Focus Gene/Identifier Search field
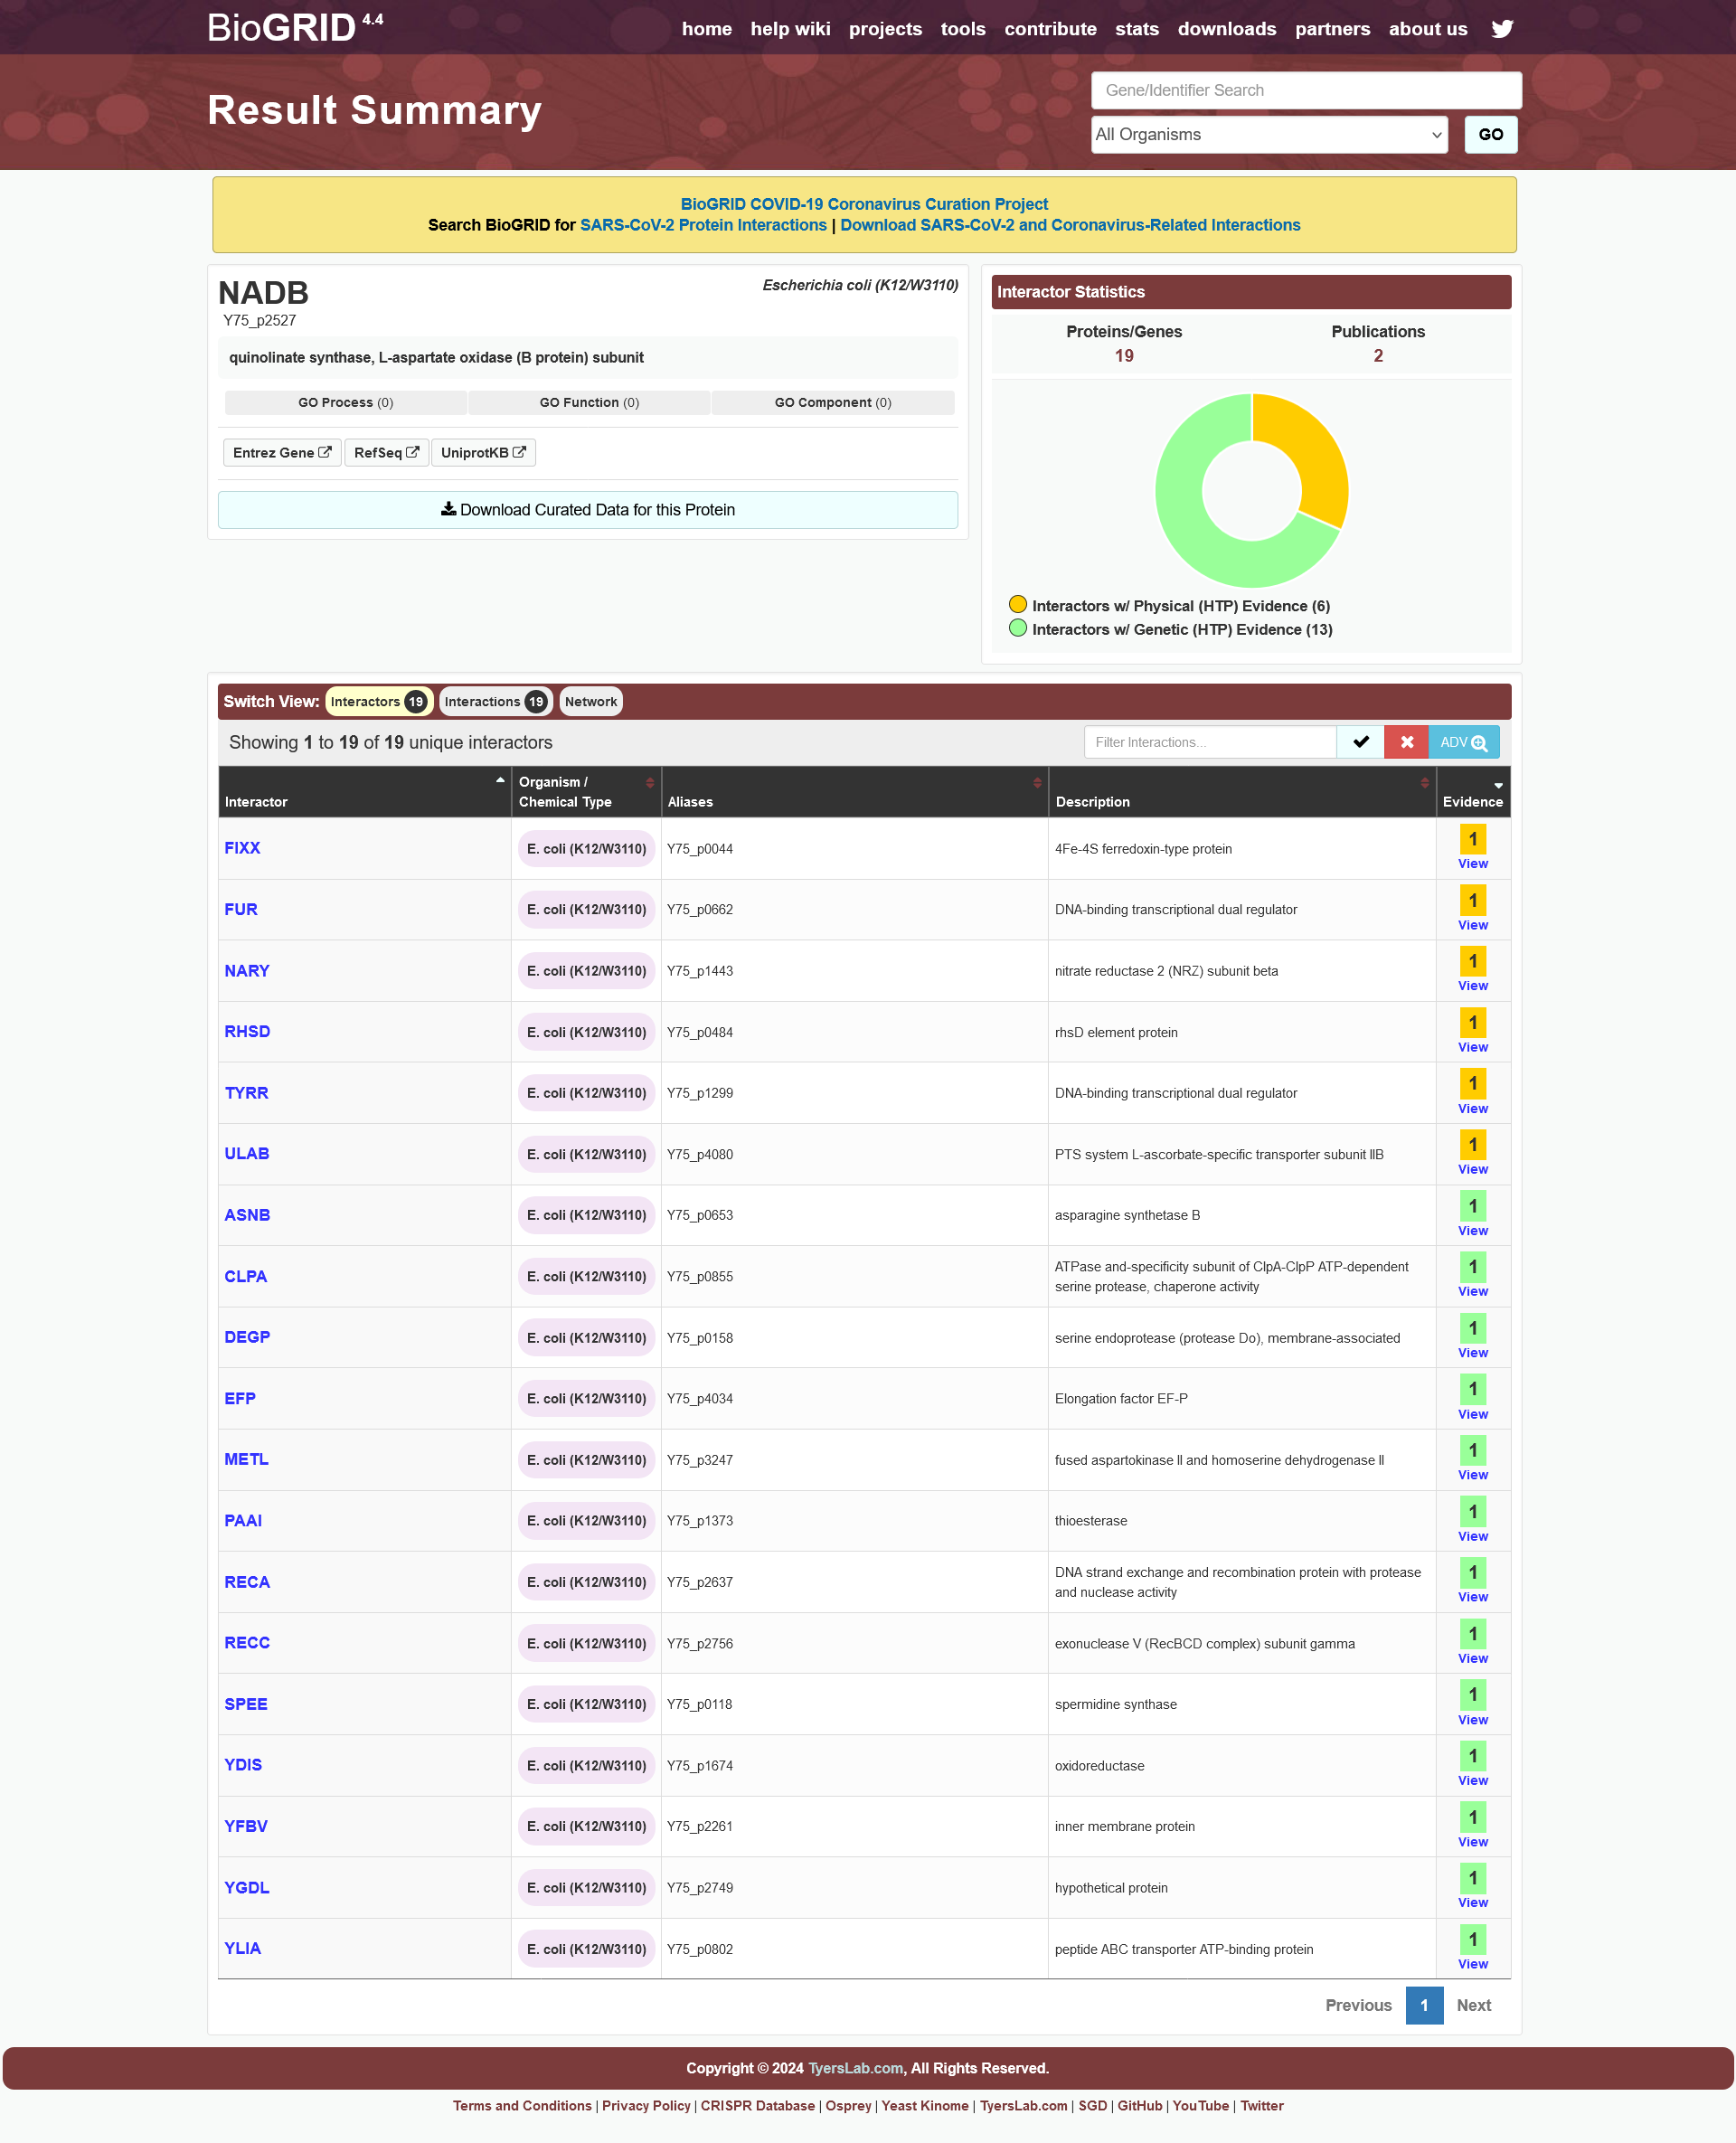Image resolution: width=1736 pixels, height=2143 pixels. [1306, 90]
